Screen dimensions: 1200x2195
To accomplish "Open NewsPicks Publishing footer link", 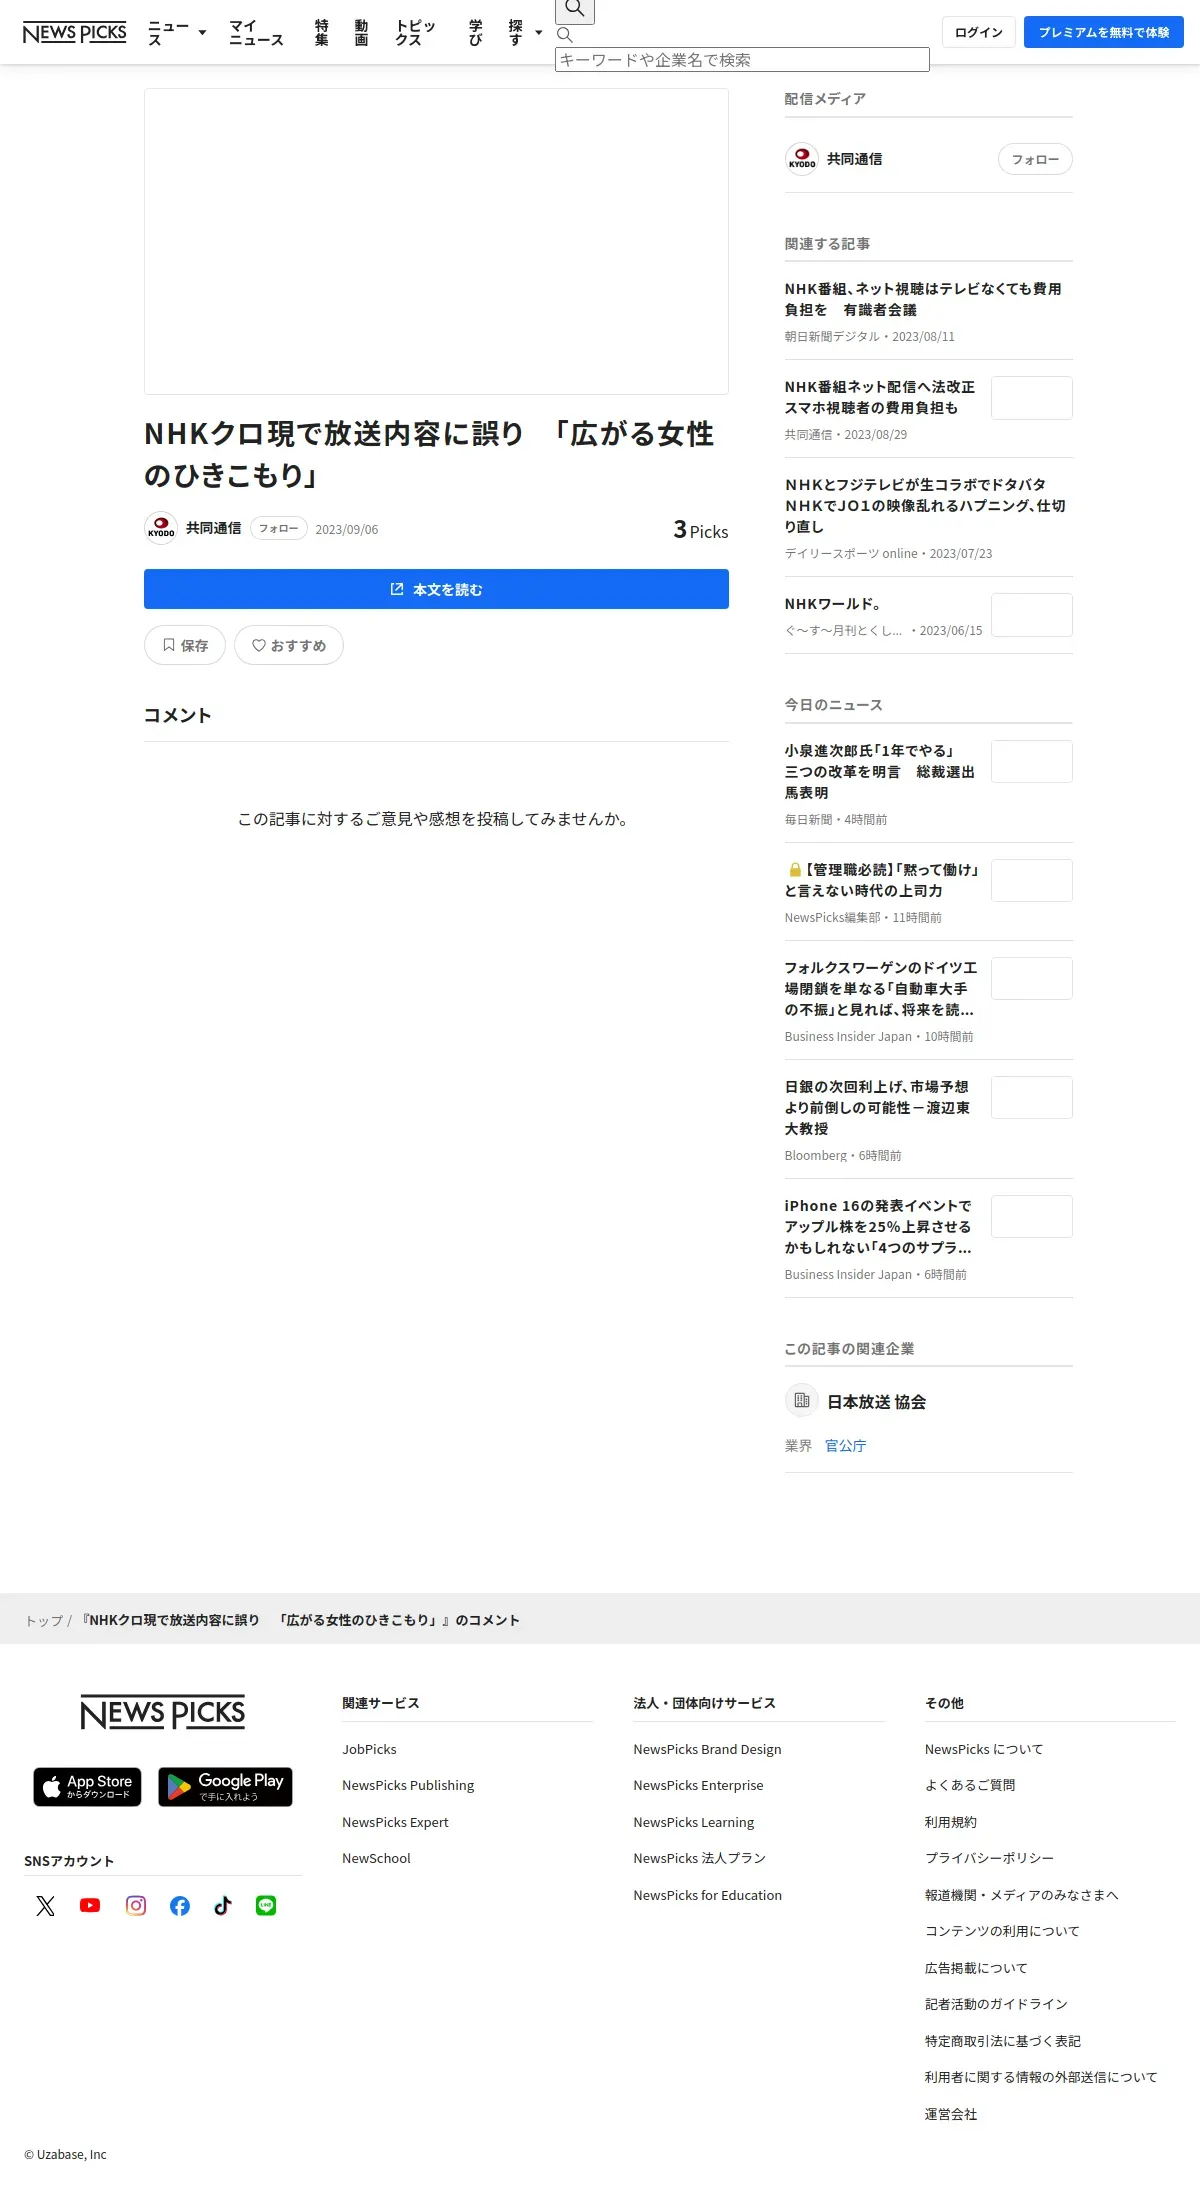I will coord(408,1785).
